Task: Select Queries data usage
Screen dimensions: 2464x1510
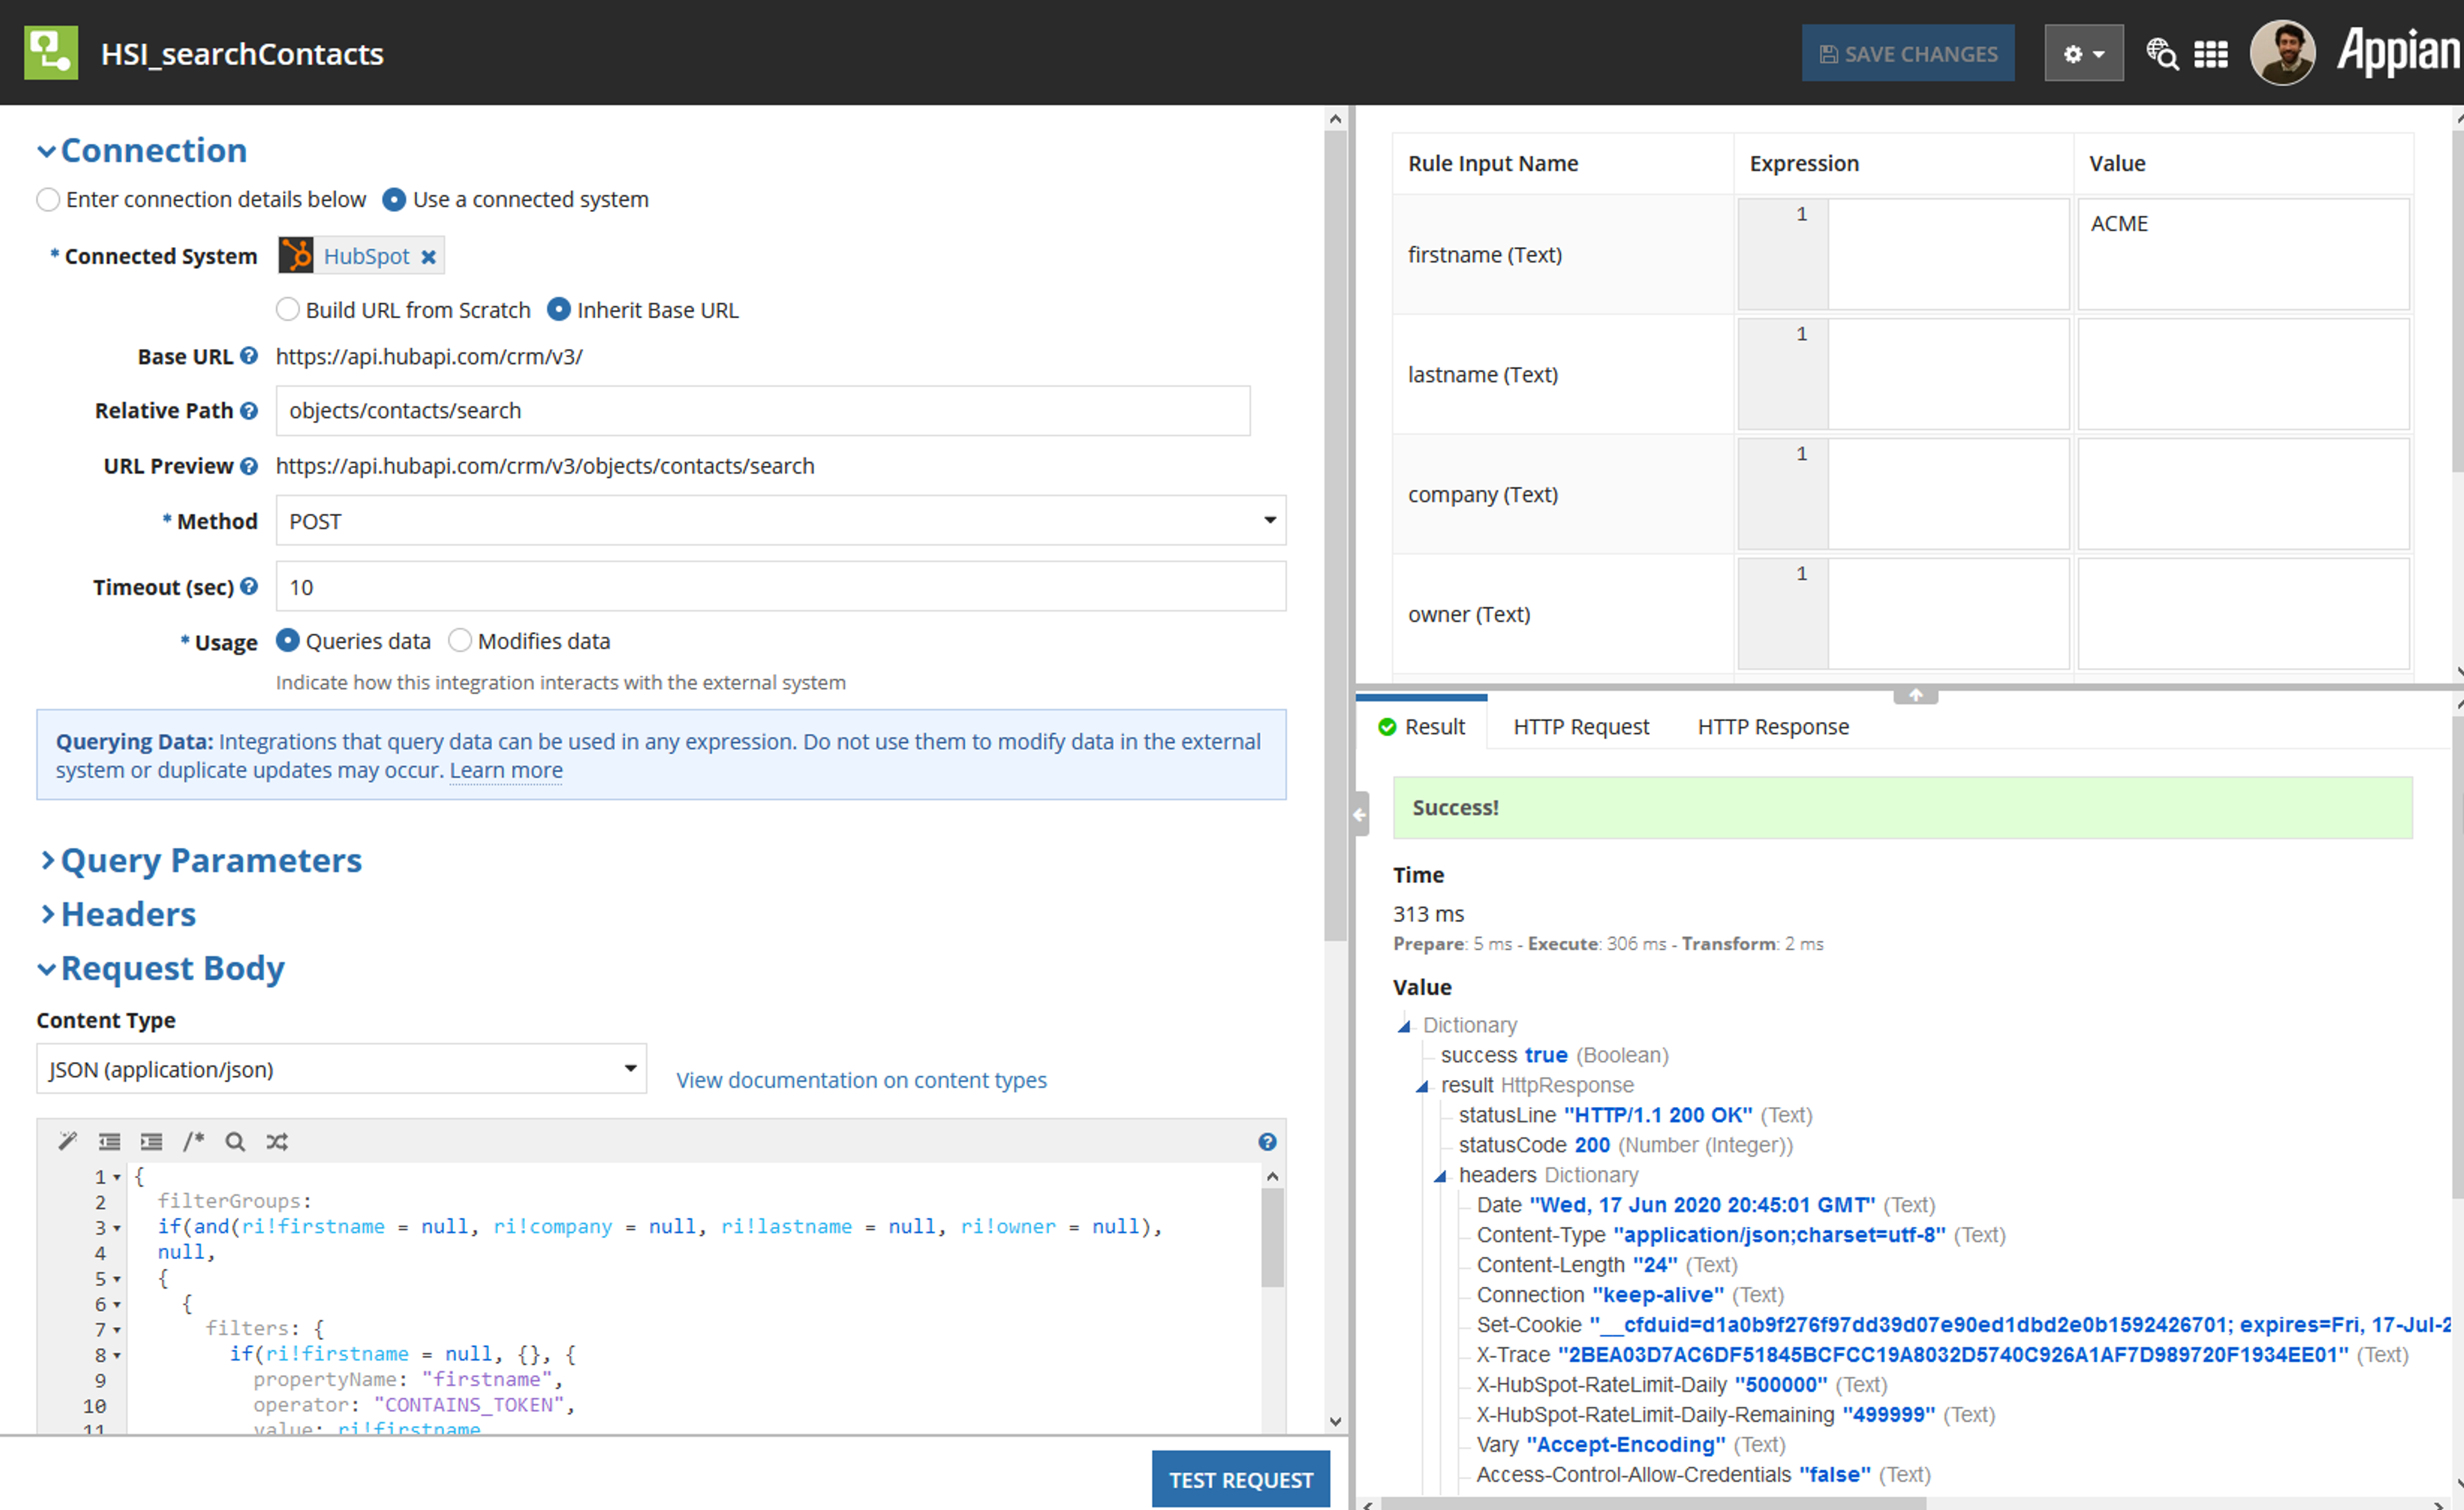Action: click(287, 640)
